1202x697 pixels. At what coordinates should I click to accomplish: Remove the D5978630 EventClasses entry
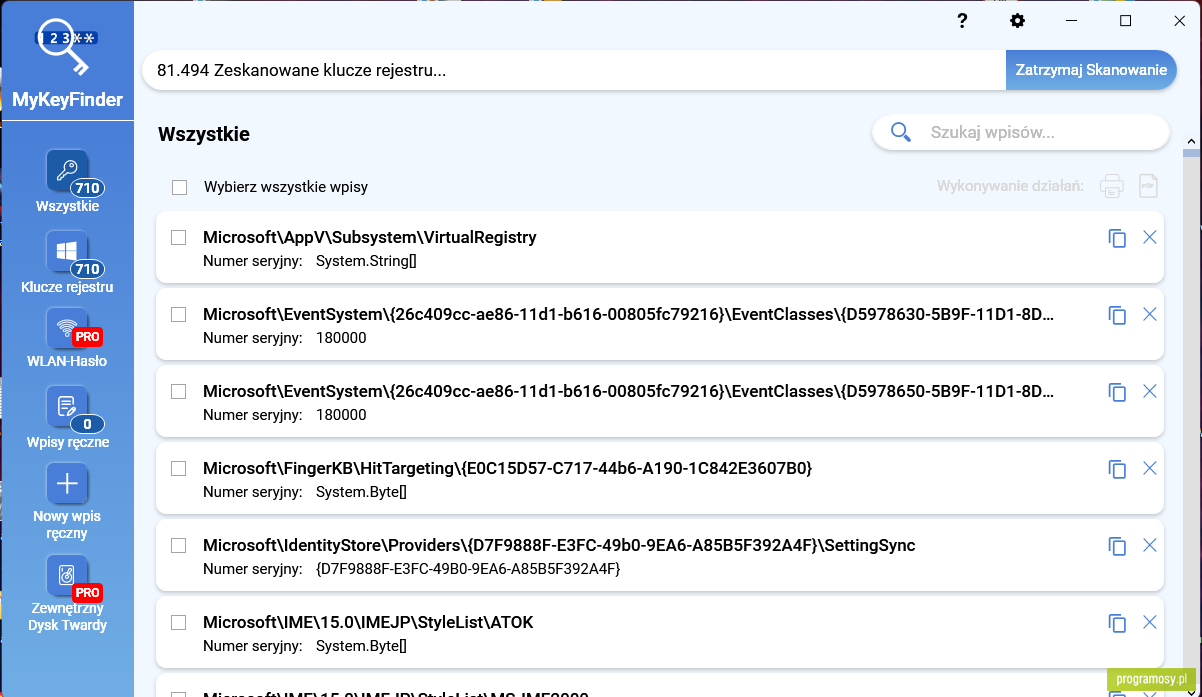1149,314
